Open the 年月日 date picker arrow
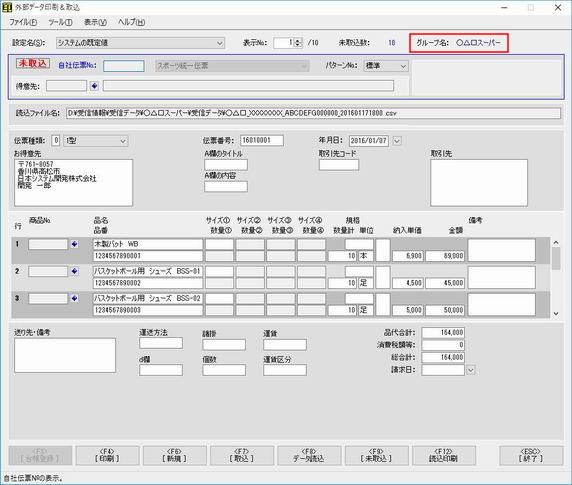572x485 pixels. point(397,141)
